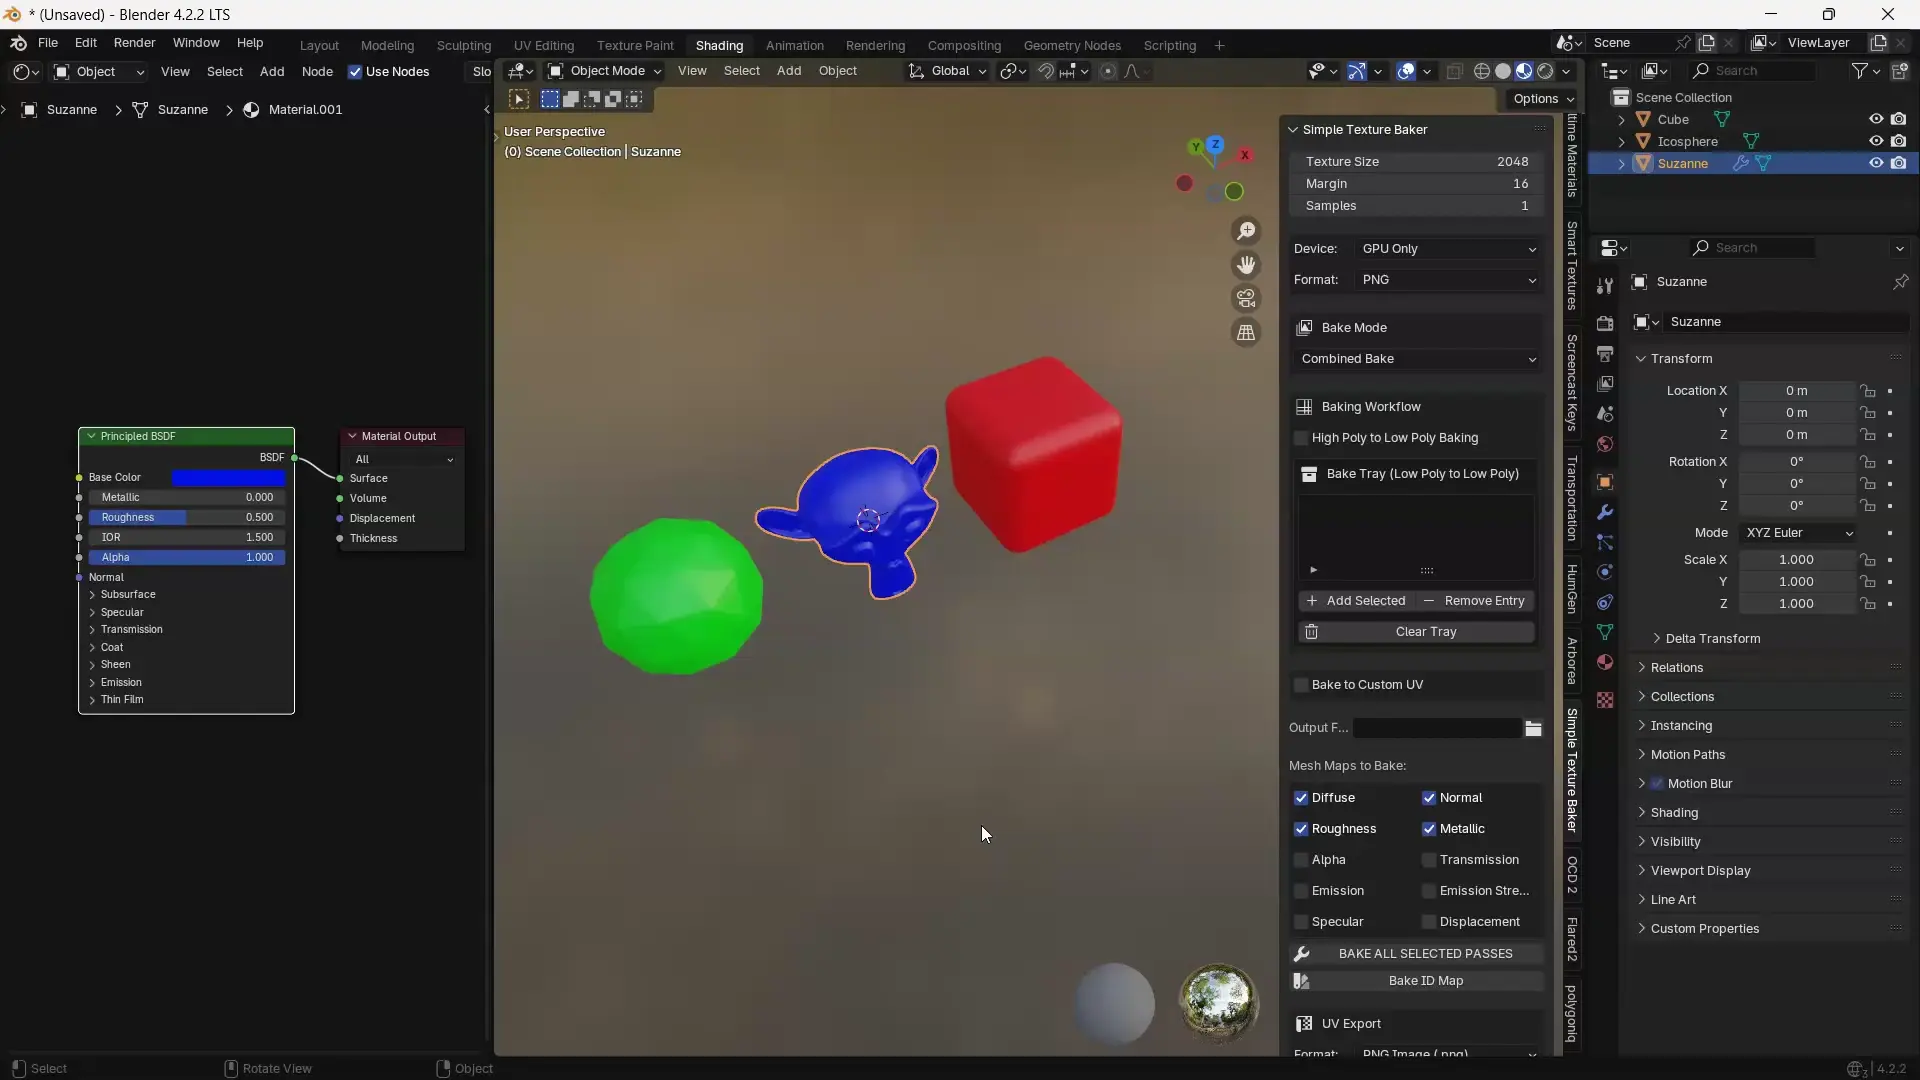Check the Emission mesh map
This screenshot has width=1920, height=1080.
[x=1301, y=891]
